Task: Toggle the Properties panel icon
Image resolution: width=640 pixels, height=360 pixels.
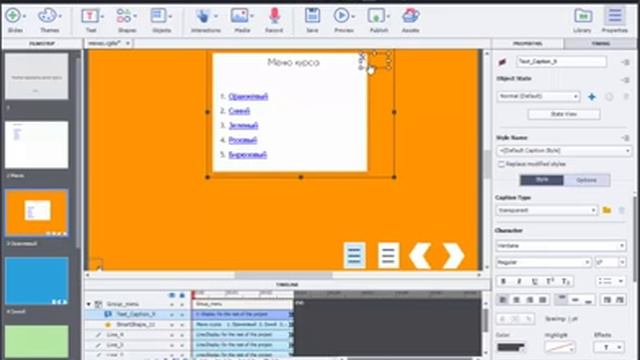Action: tap(615, 16)
